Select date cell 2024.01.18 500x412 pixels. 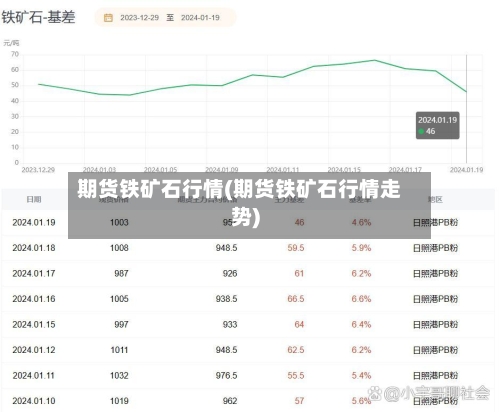[34, 248]
